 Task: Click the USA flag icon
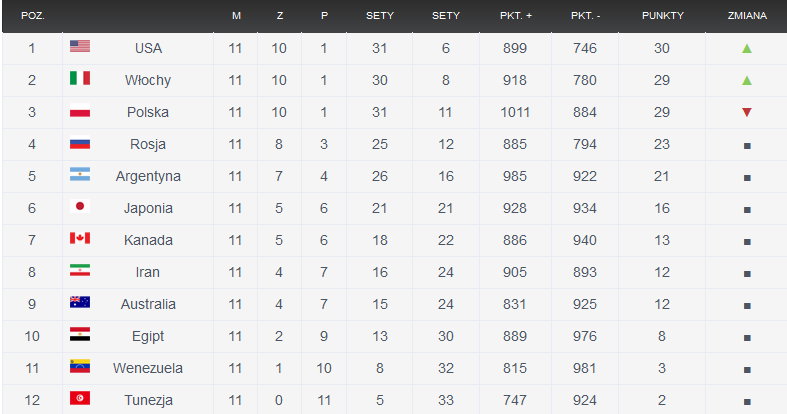(x=80, y=46)
